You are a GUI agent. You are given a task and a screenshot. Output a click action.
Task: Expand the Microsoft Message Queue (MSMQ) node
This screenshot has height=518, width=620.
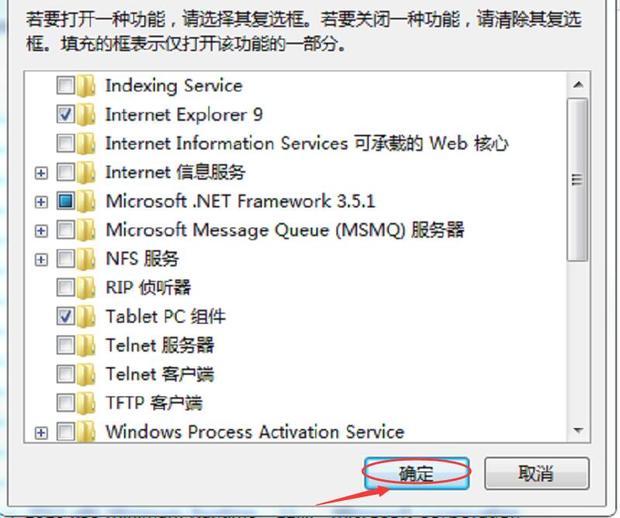tap(41, 231)
